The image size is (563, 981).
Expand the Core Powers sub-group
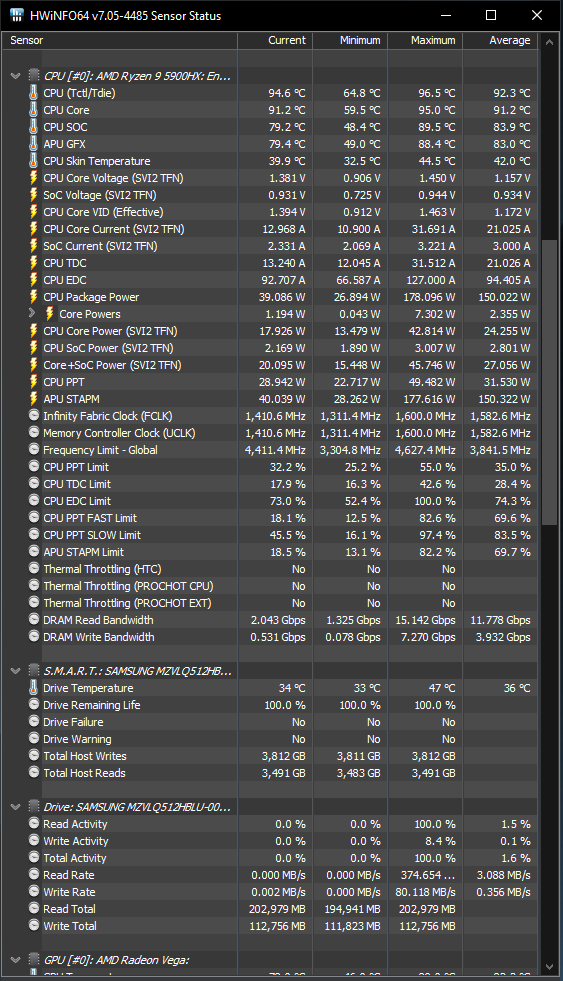(x=33, y=313)
